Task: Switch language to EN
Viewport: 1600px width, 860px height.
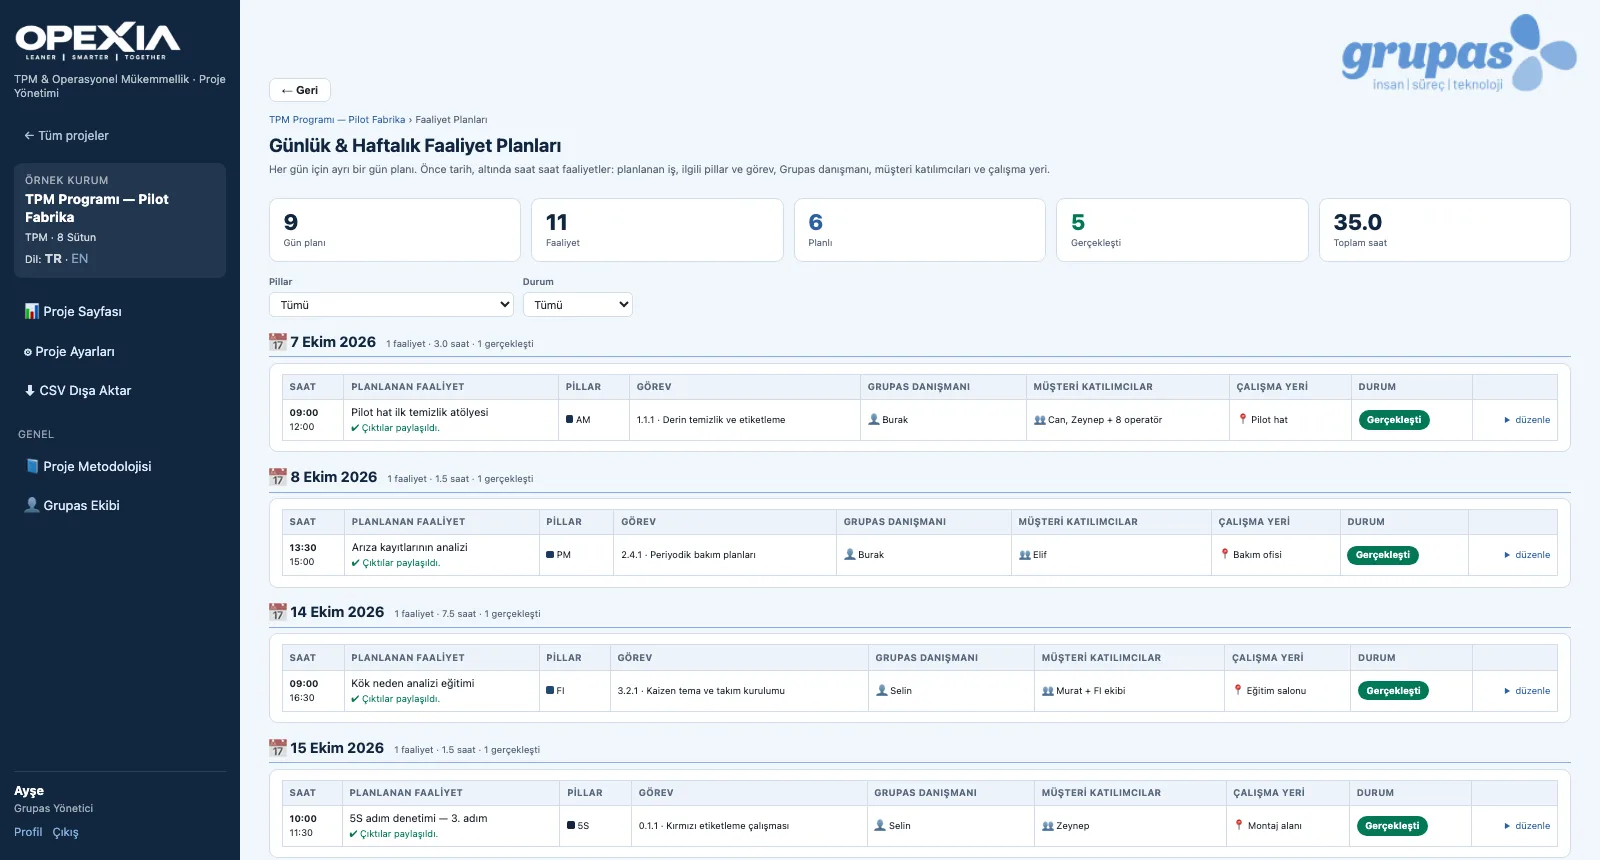Action: pyautogui.click(x=80, y=258)
